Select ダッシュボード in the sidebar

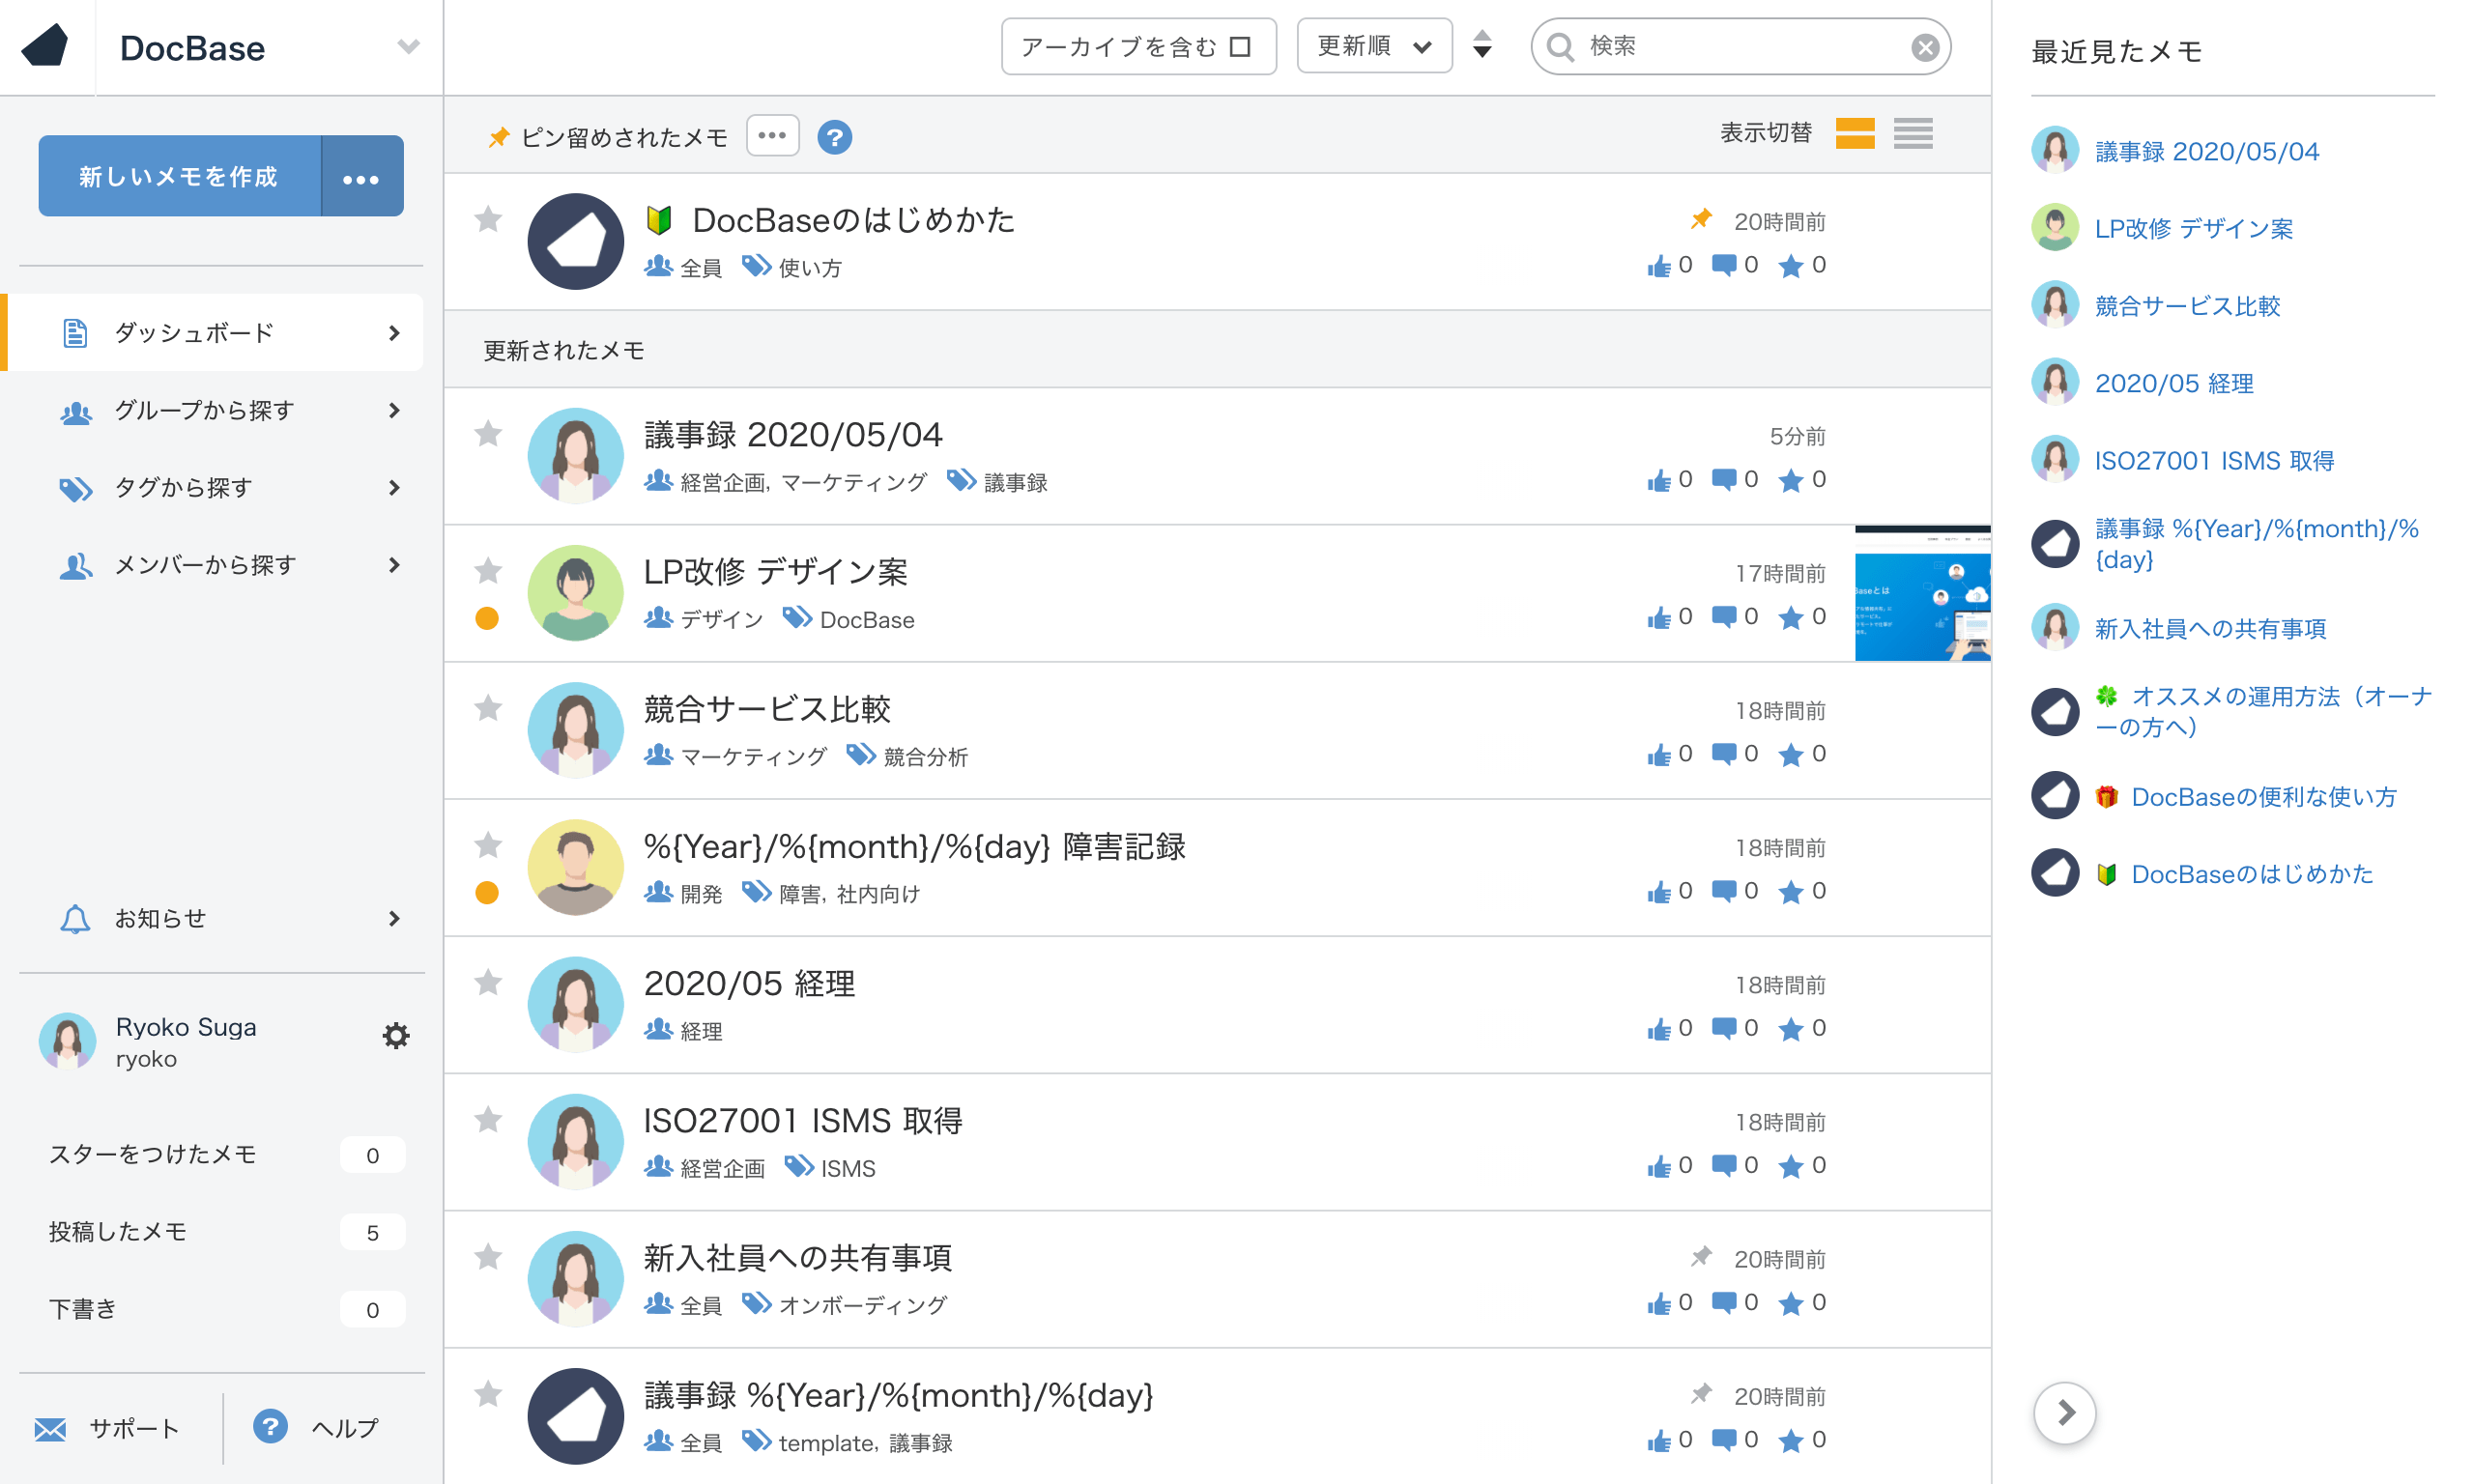pos(193,332)
